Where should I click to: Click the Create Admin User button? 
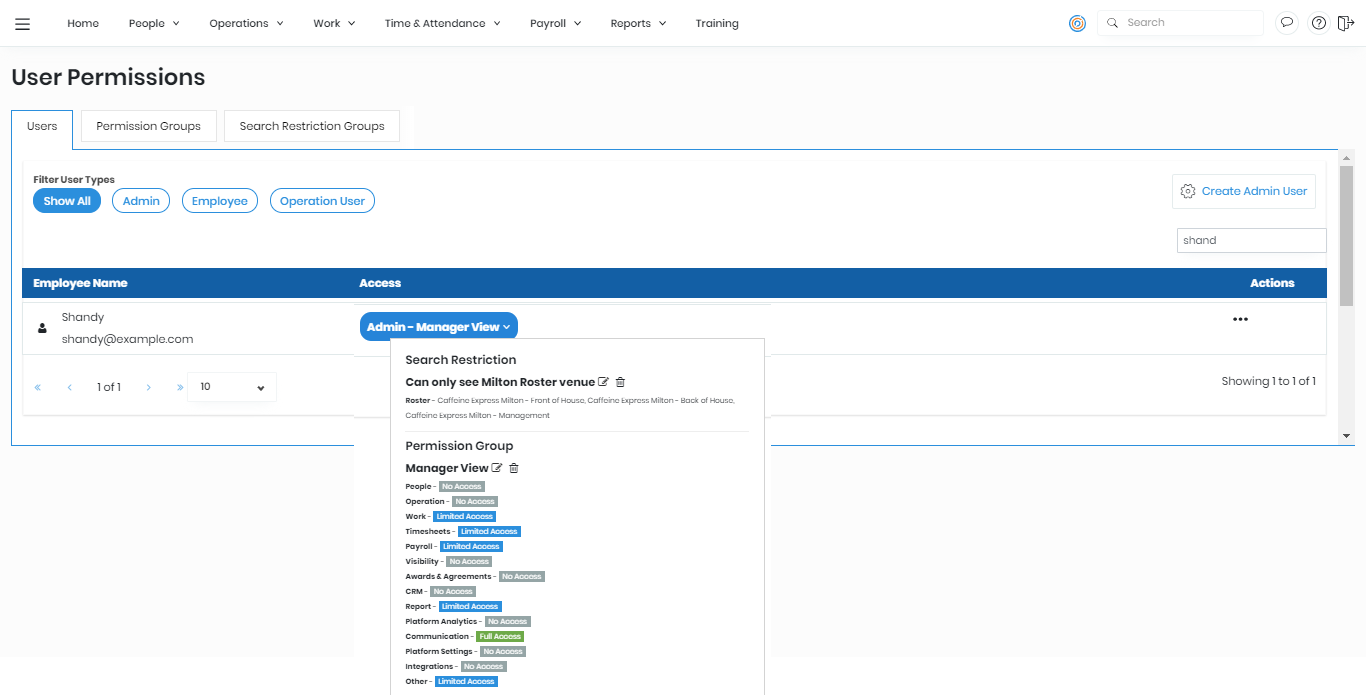(1243, 191)
